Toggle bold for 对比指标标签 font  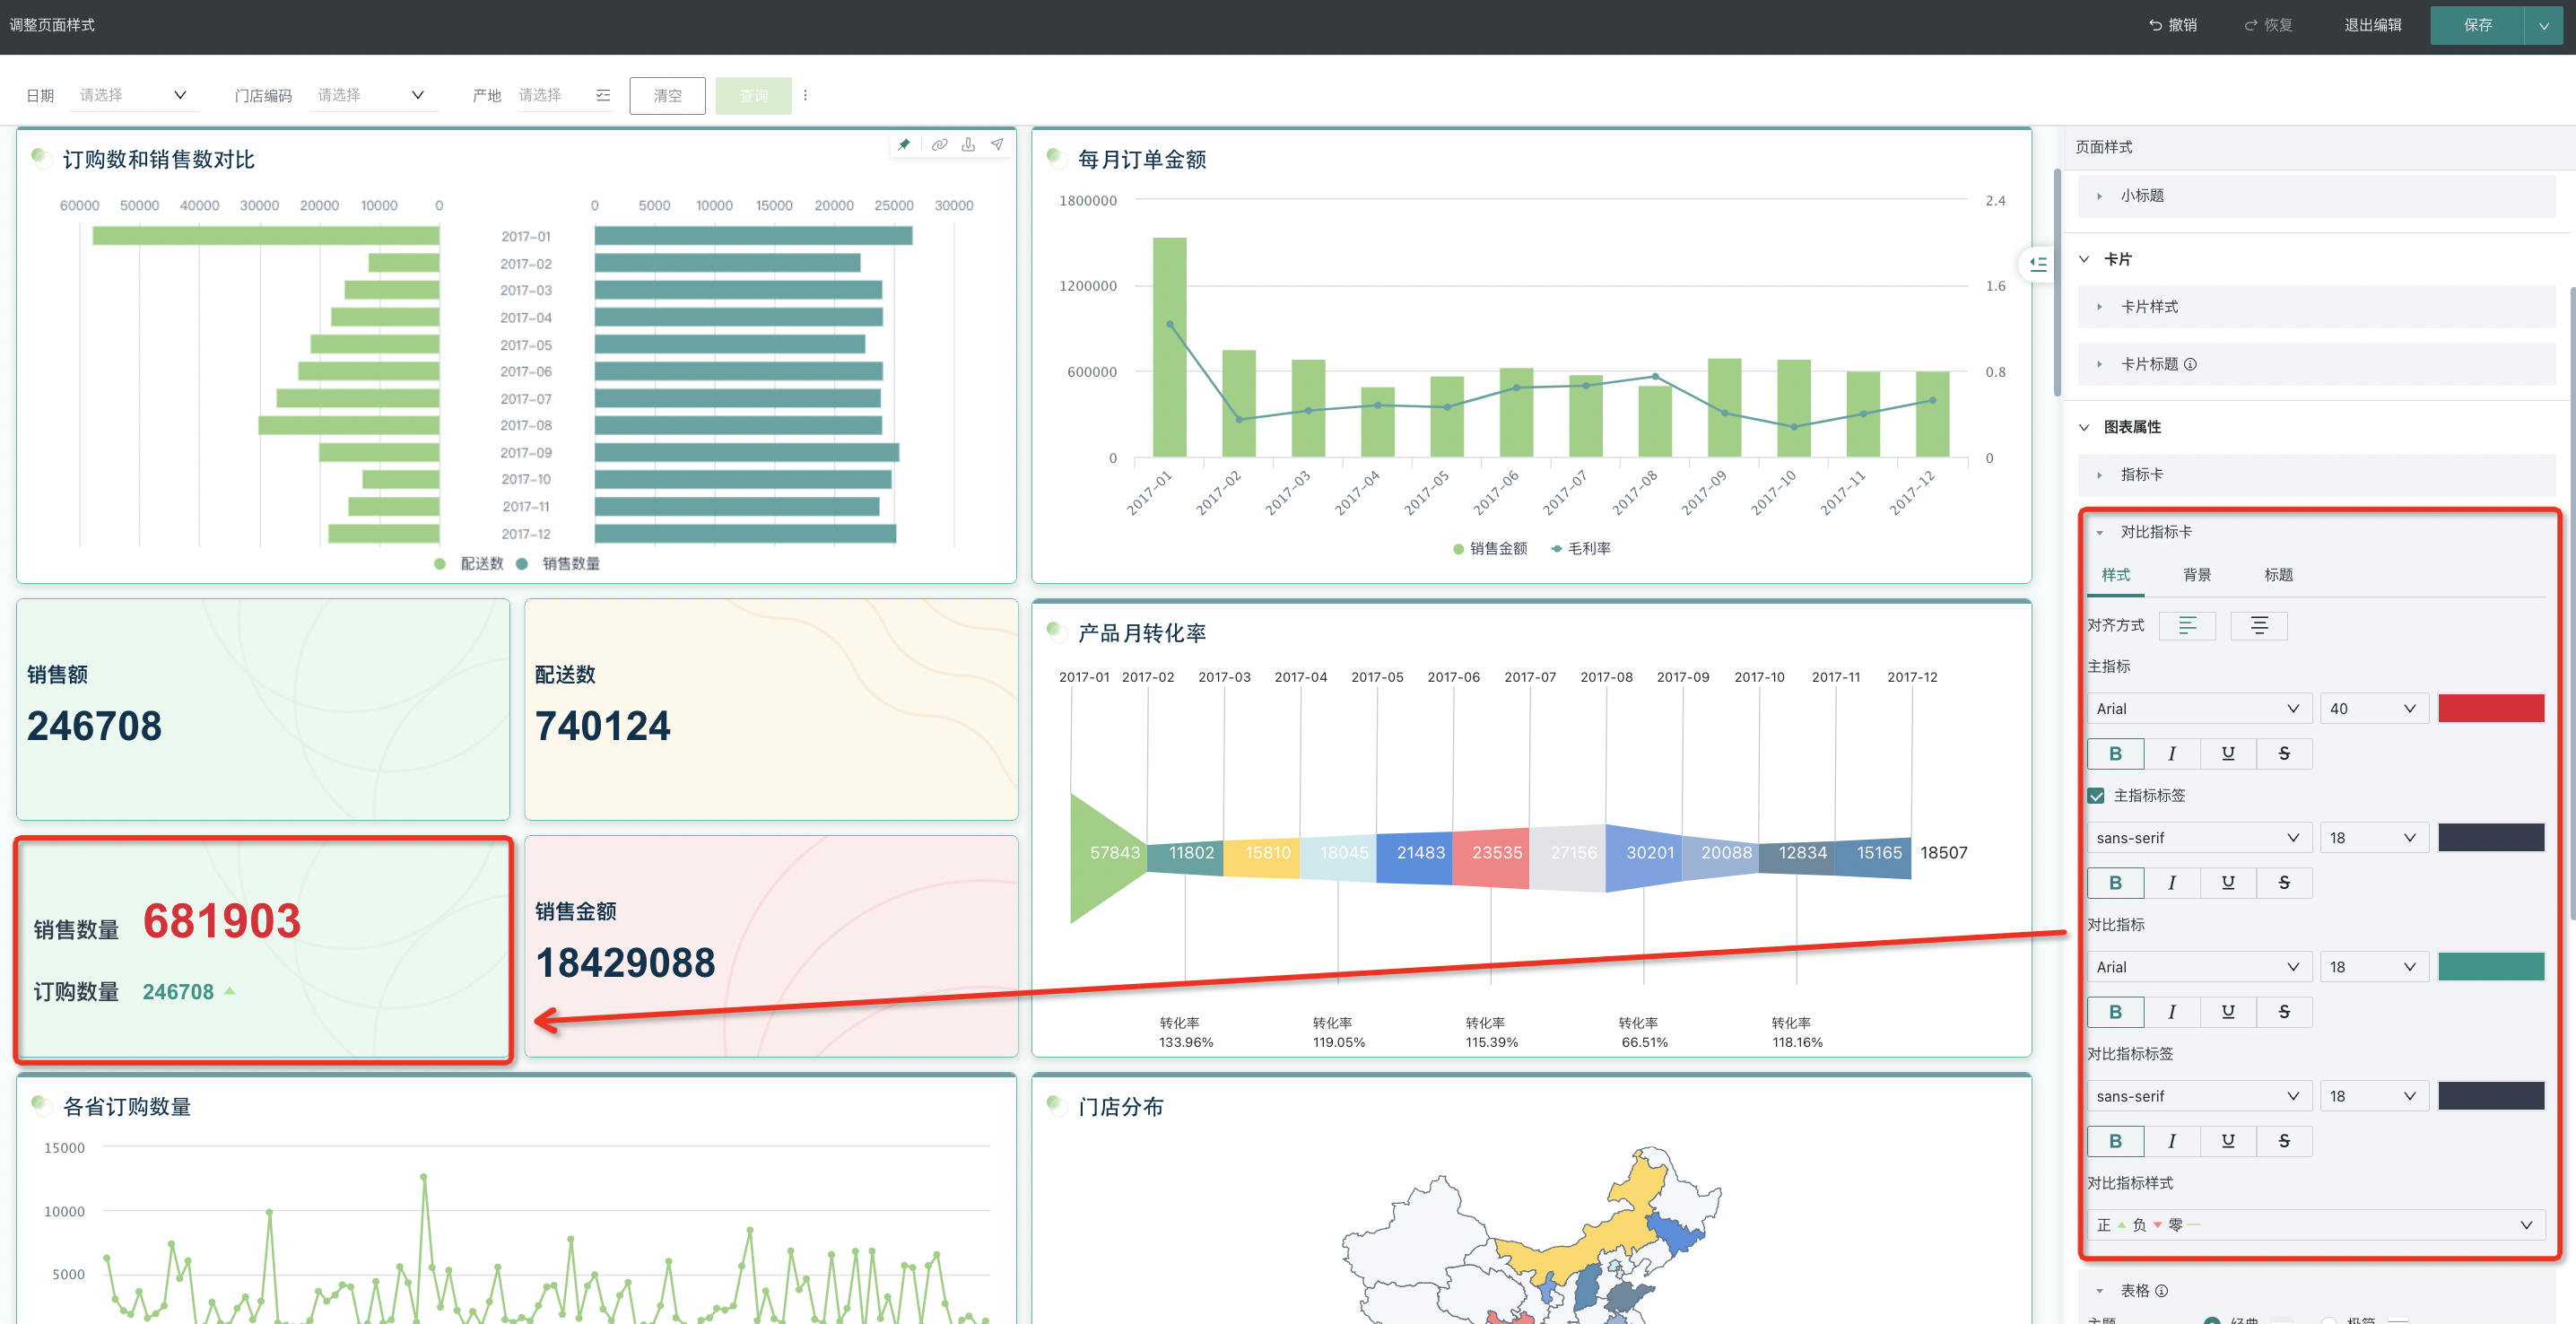pos(2115,1141)
